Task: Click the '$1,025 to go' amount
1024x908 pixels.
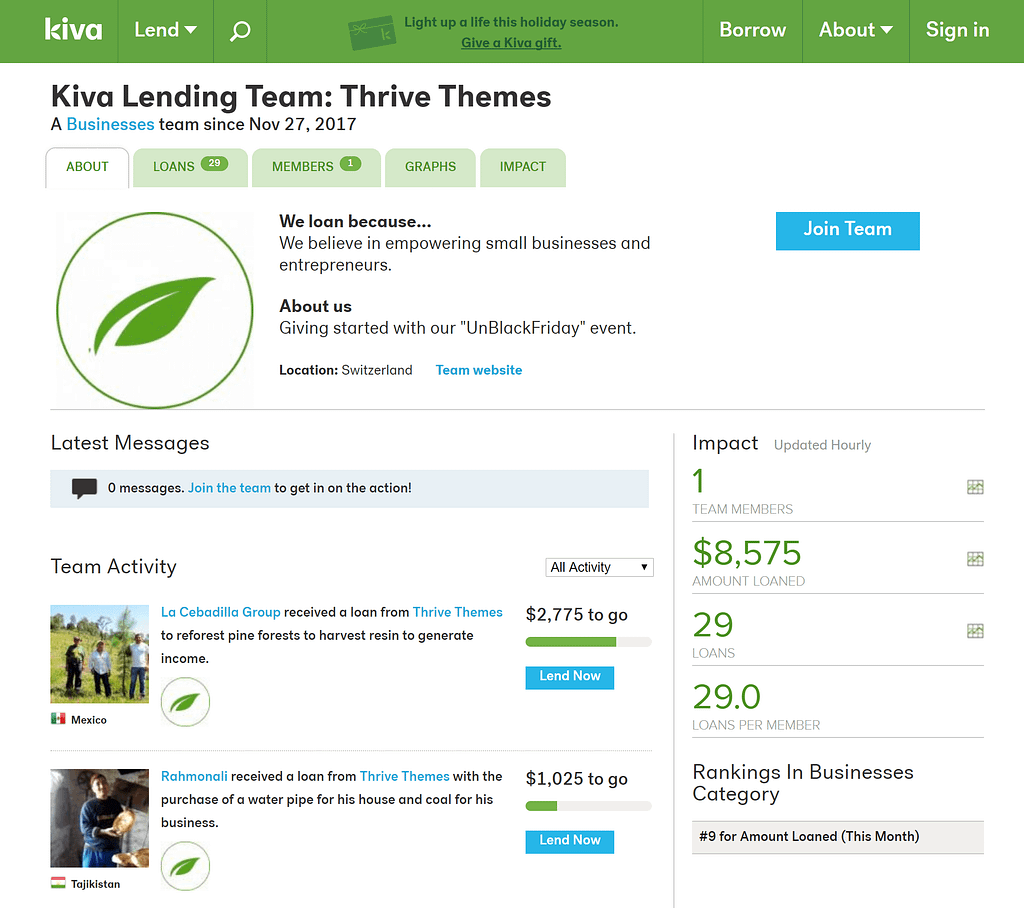Action: click(x=577, y=779)
